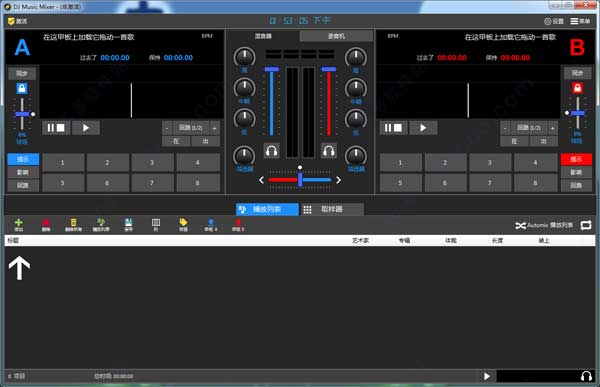Click the headphone icon in bottom-right status bar

click(586, 376)
